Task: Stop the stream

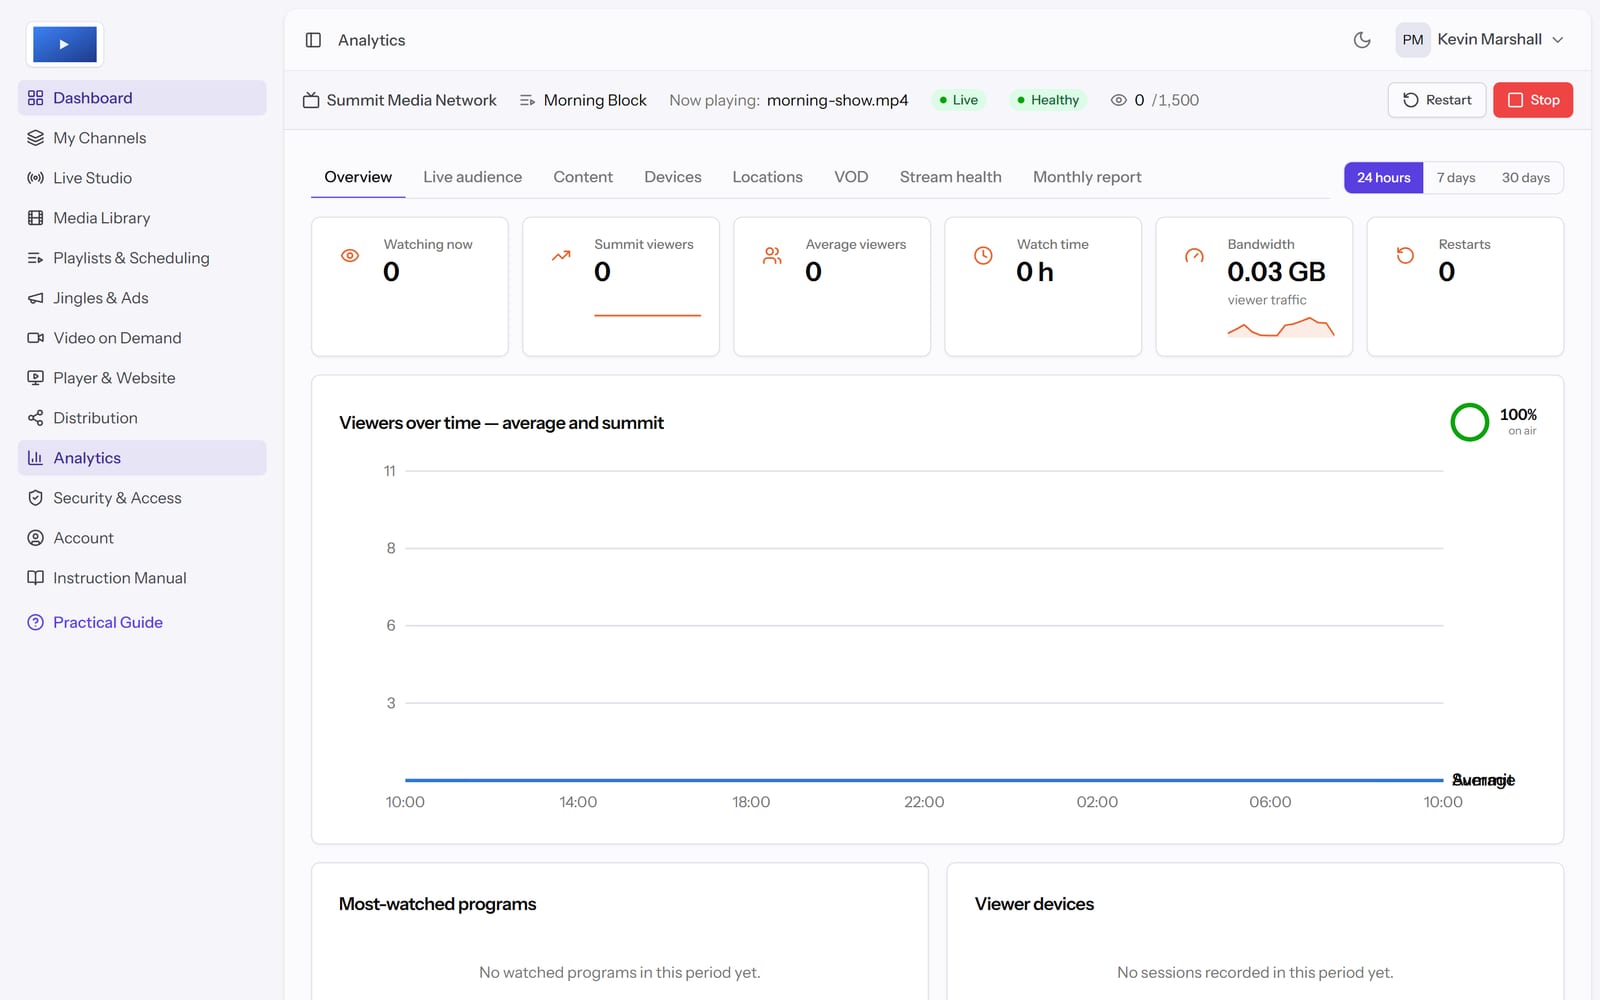Action: (1533, 100)
